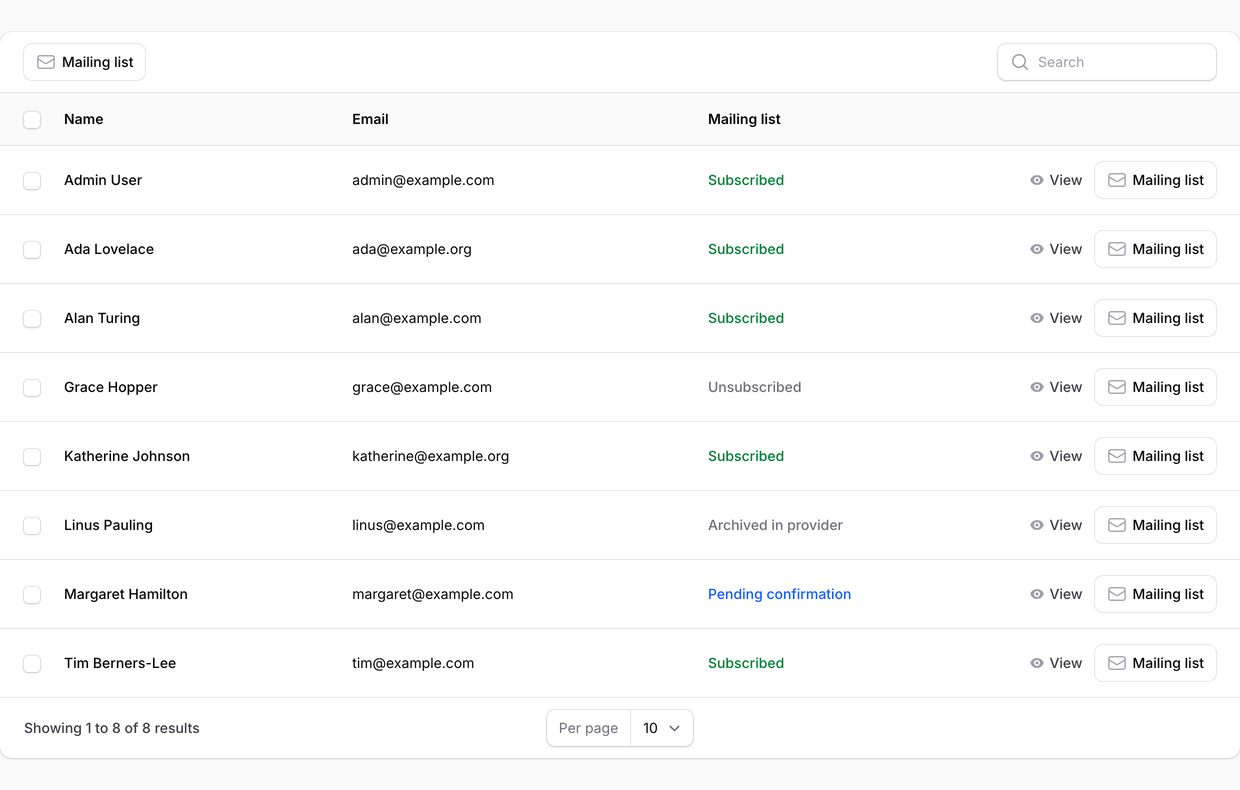Click linus@example.com email cell
This screenshot has height=790, width=1240.
point(418,525)
